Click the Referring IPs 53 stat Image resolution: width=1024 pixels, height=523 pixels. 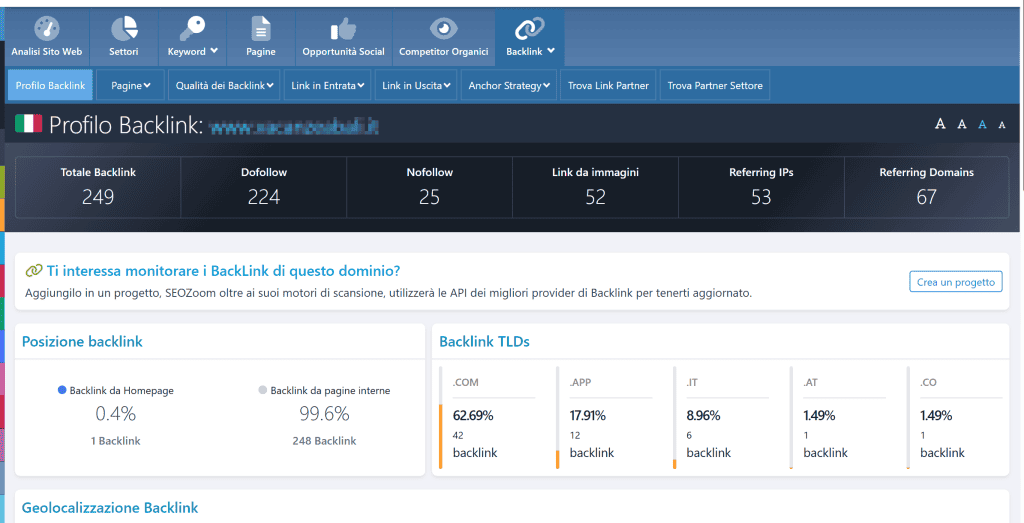(761, 187)
